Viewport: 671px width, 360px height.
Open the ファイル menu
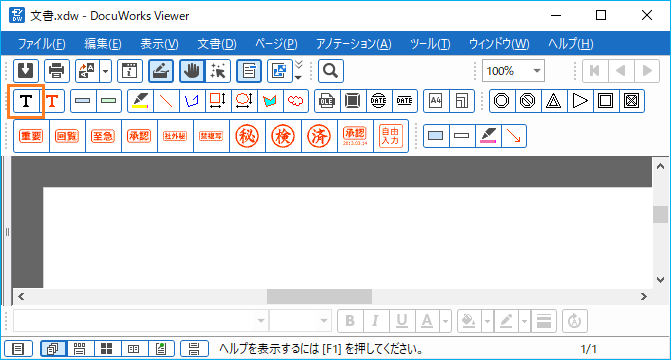click(42, 44)
